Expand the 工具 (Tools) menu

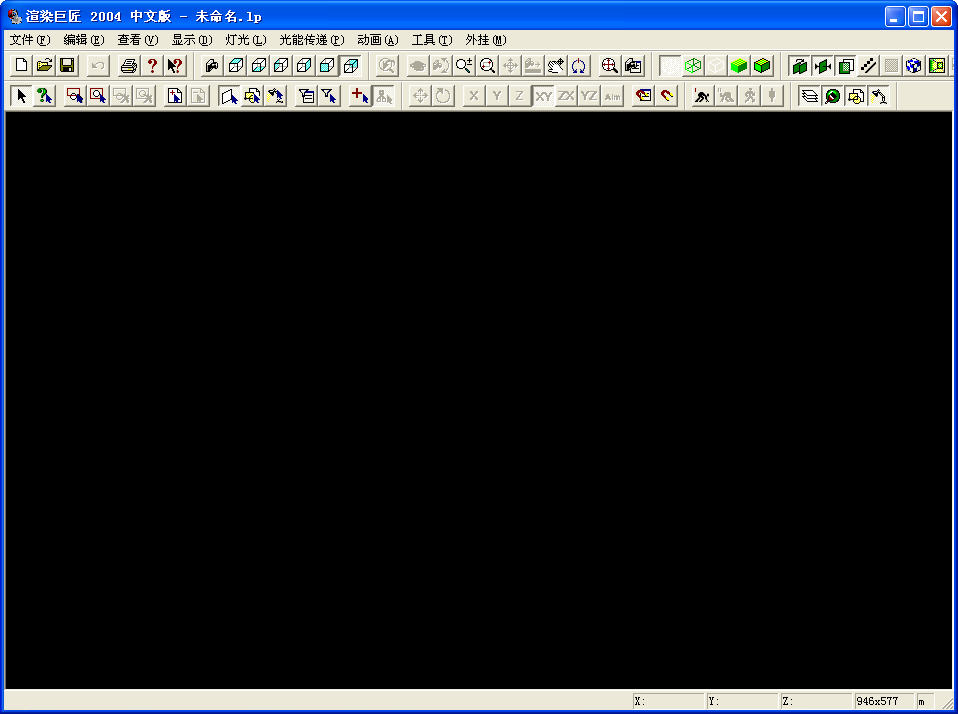431,40
